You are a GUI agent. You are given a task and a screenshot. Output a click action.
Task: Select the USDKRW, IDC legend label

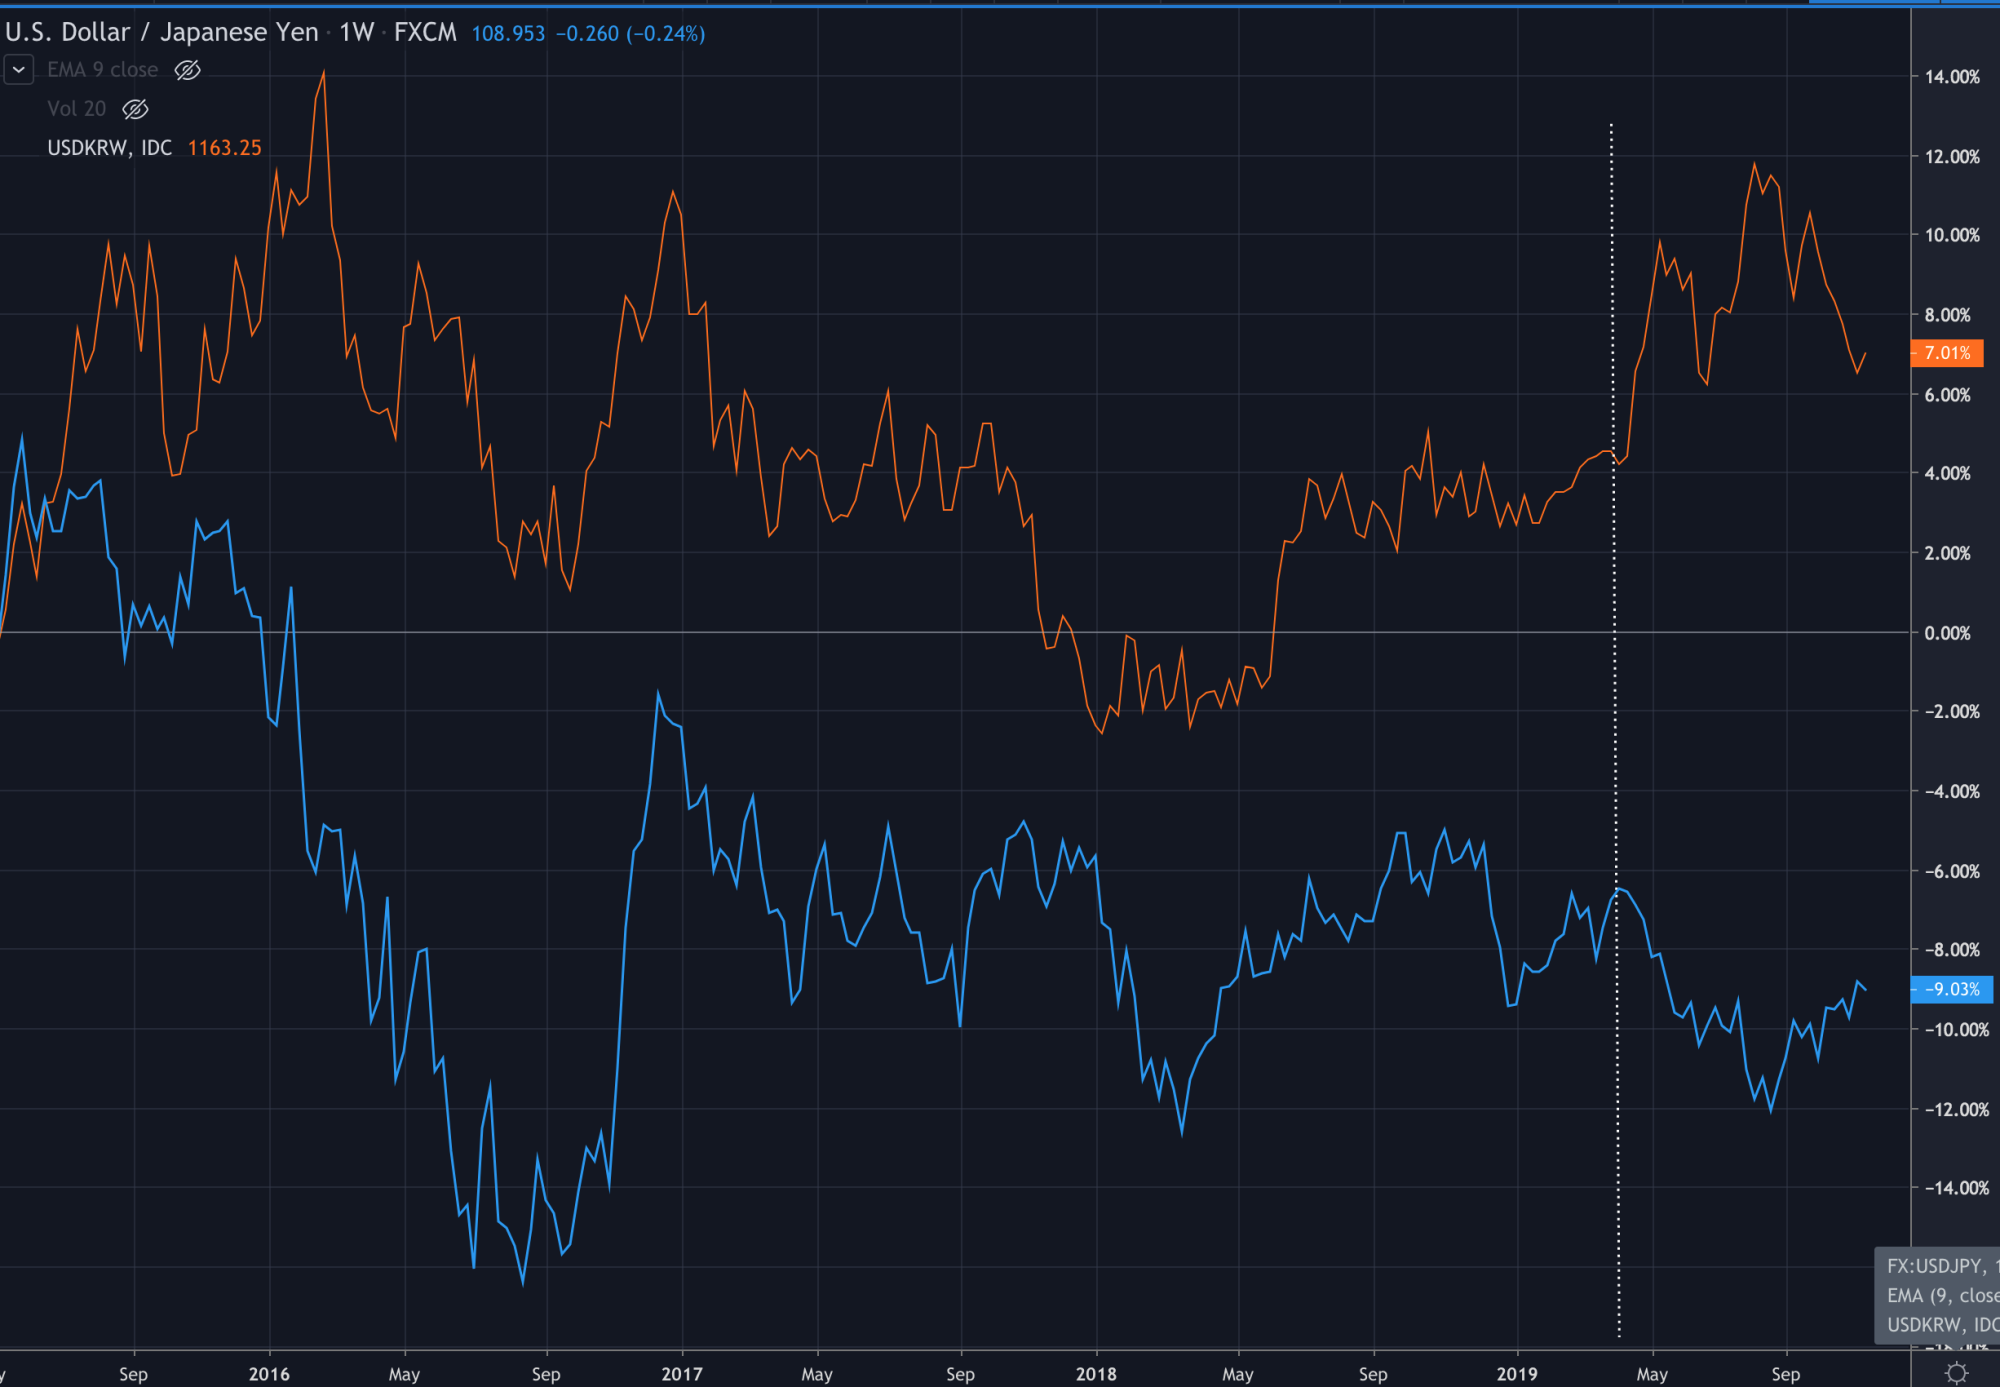click(110, 148)
